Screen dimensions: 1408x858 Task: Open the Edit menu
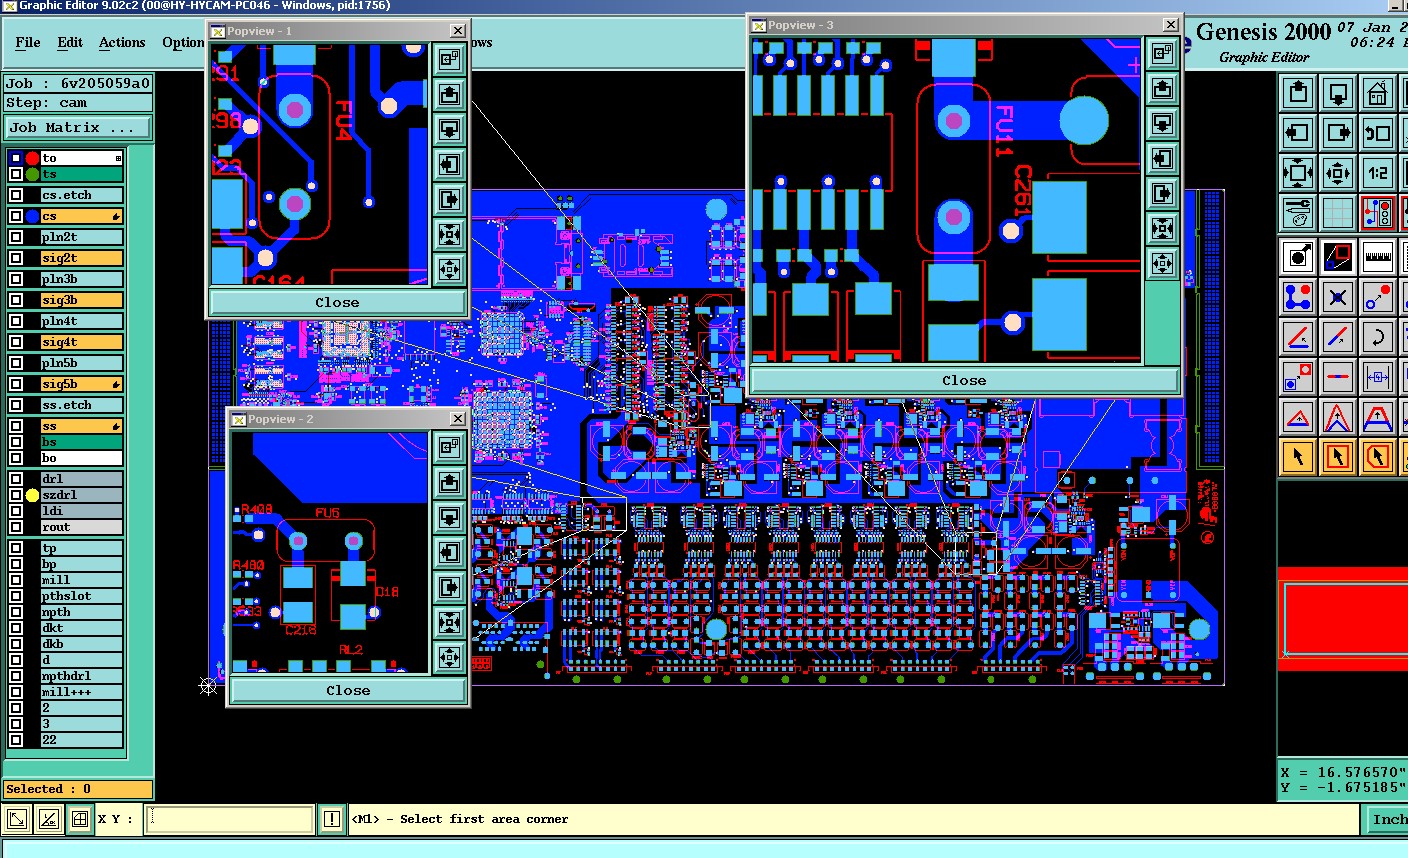point(70,42)
